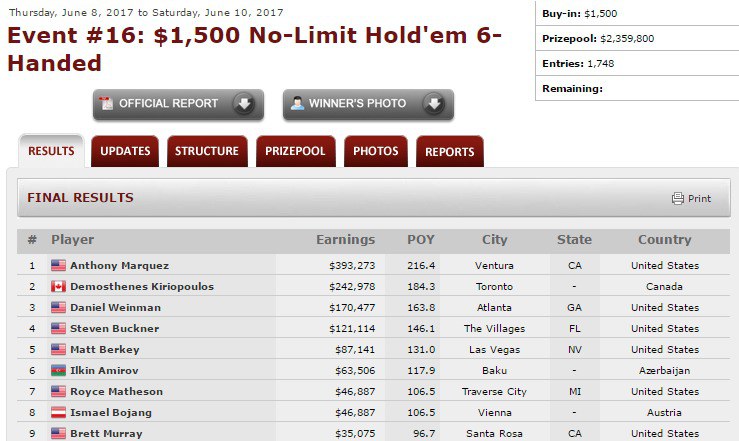Image resolution: width=739 pixels, height=441 pixels.
Task: Click the printer icon beside Print
Action: click(x=677, y=199)
